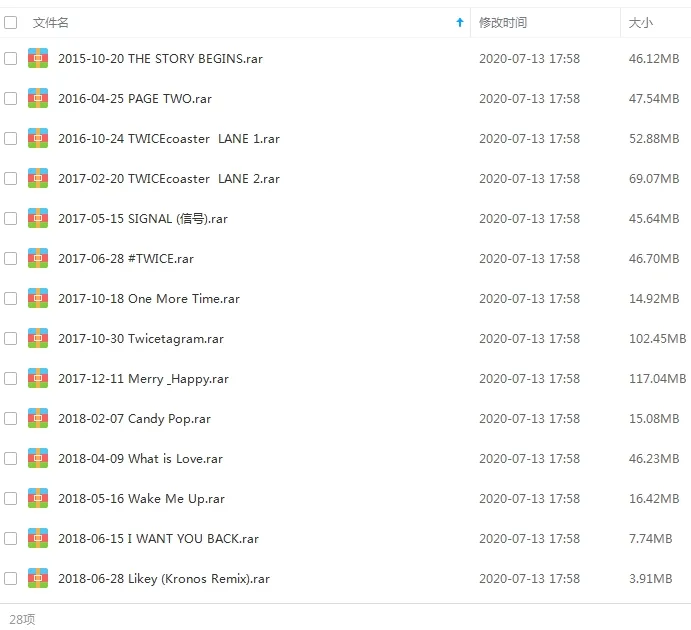Open file 2018-06-28 Likey (Kronos Remix).rar
691x630 pixels.
tap(164, 578)
